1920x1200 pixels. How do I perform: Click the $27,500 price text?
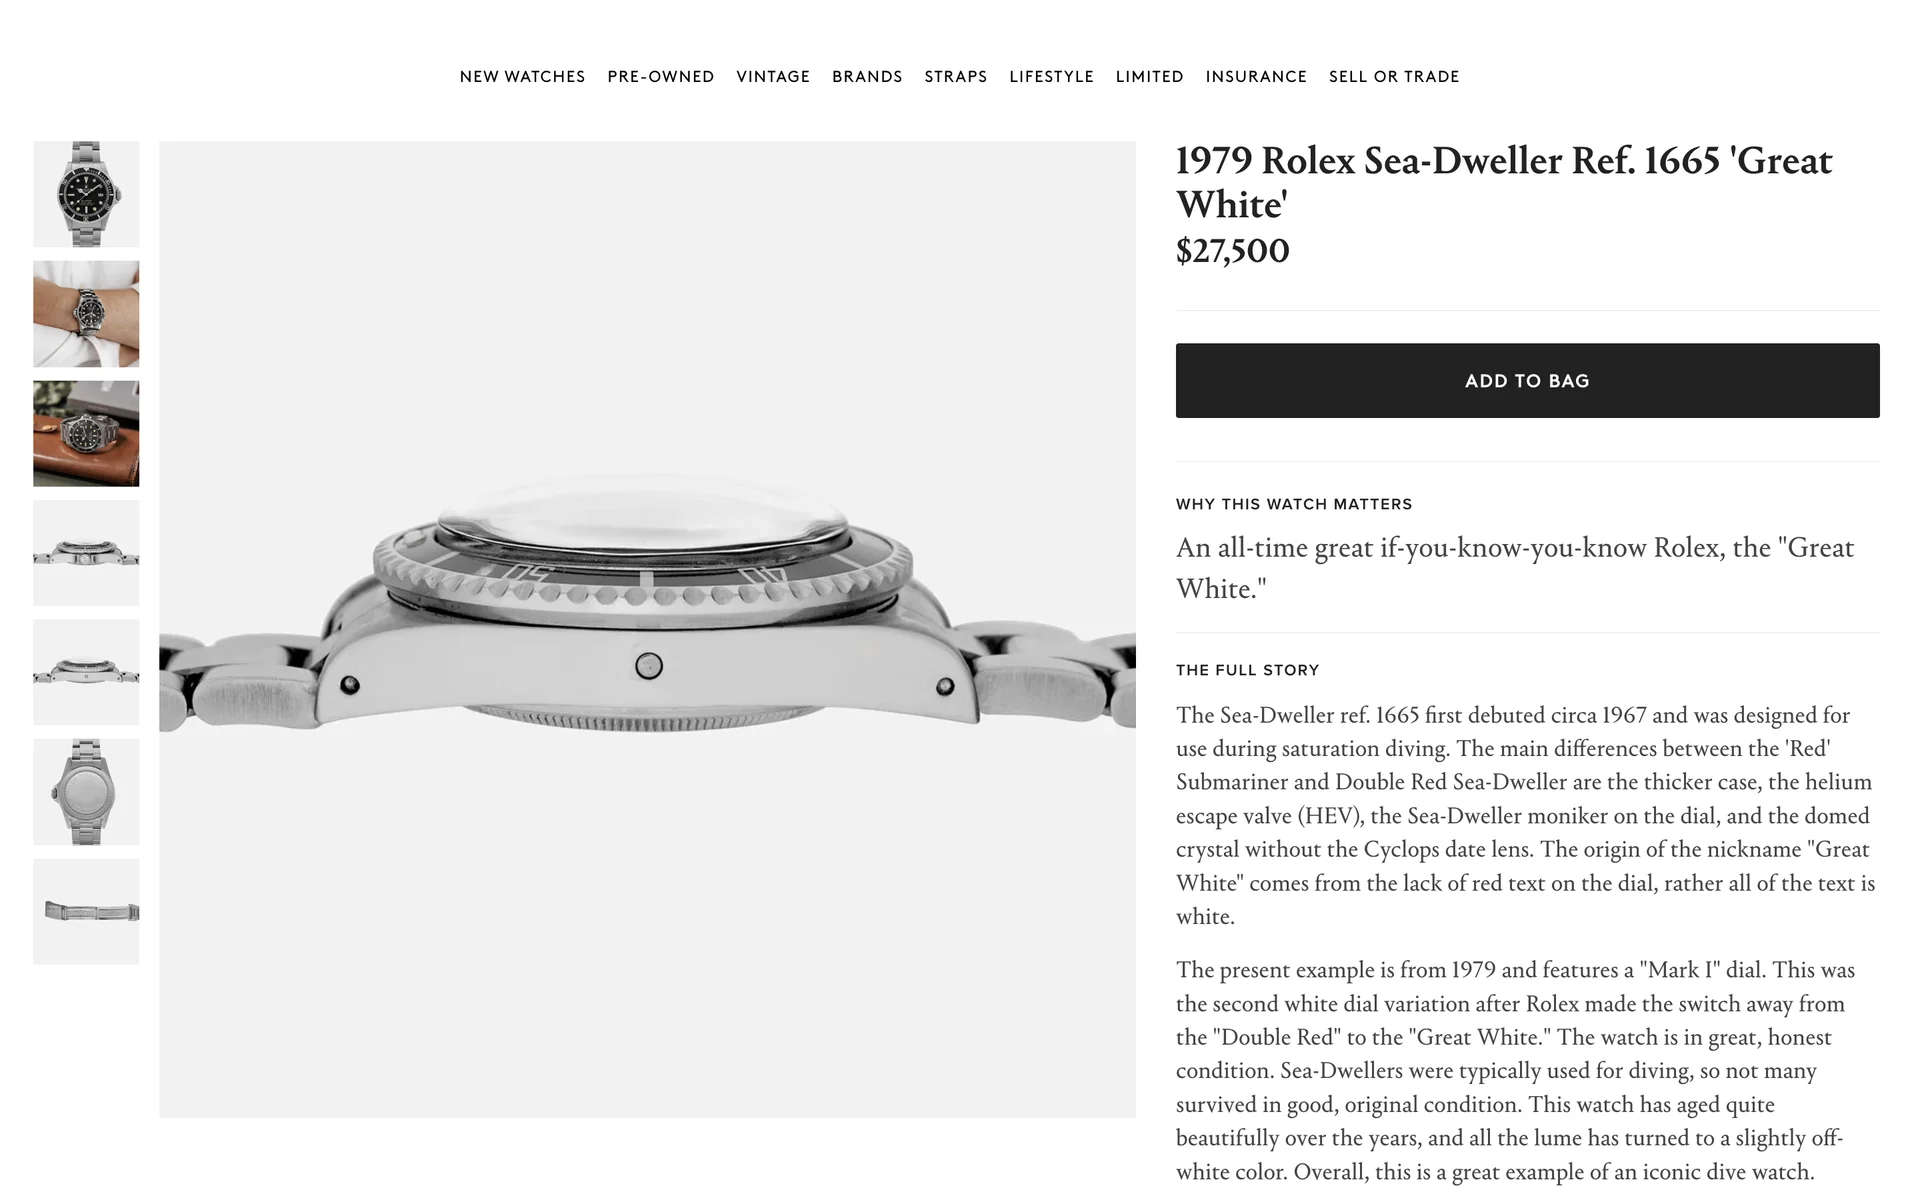tap(1233, 250)
